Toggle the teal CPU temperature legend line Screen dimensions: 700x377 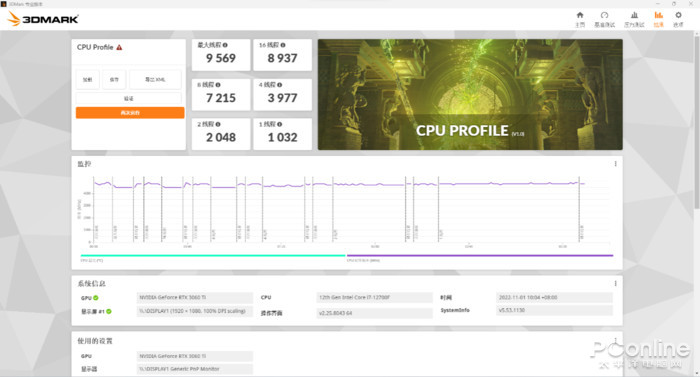tap(213, 256)
